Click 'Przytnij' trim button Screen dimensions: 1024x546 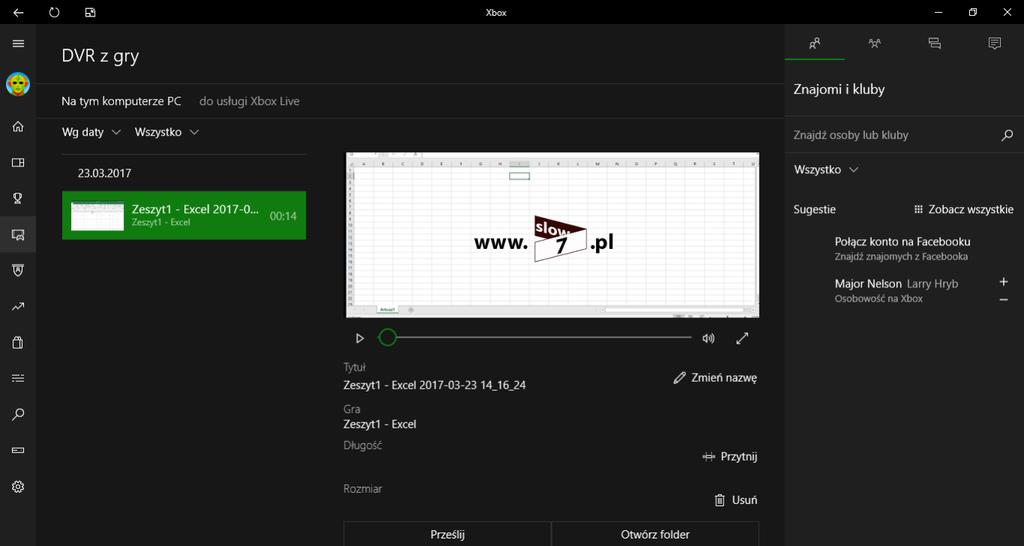(729, 457)
